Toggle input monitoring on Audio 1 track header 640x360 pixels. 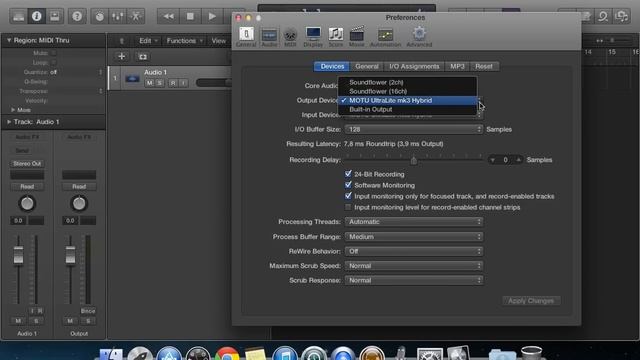[x=184, y=83]
